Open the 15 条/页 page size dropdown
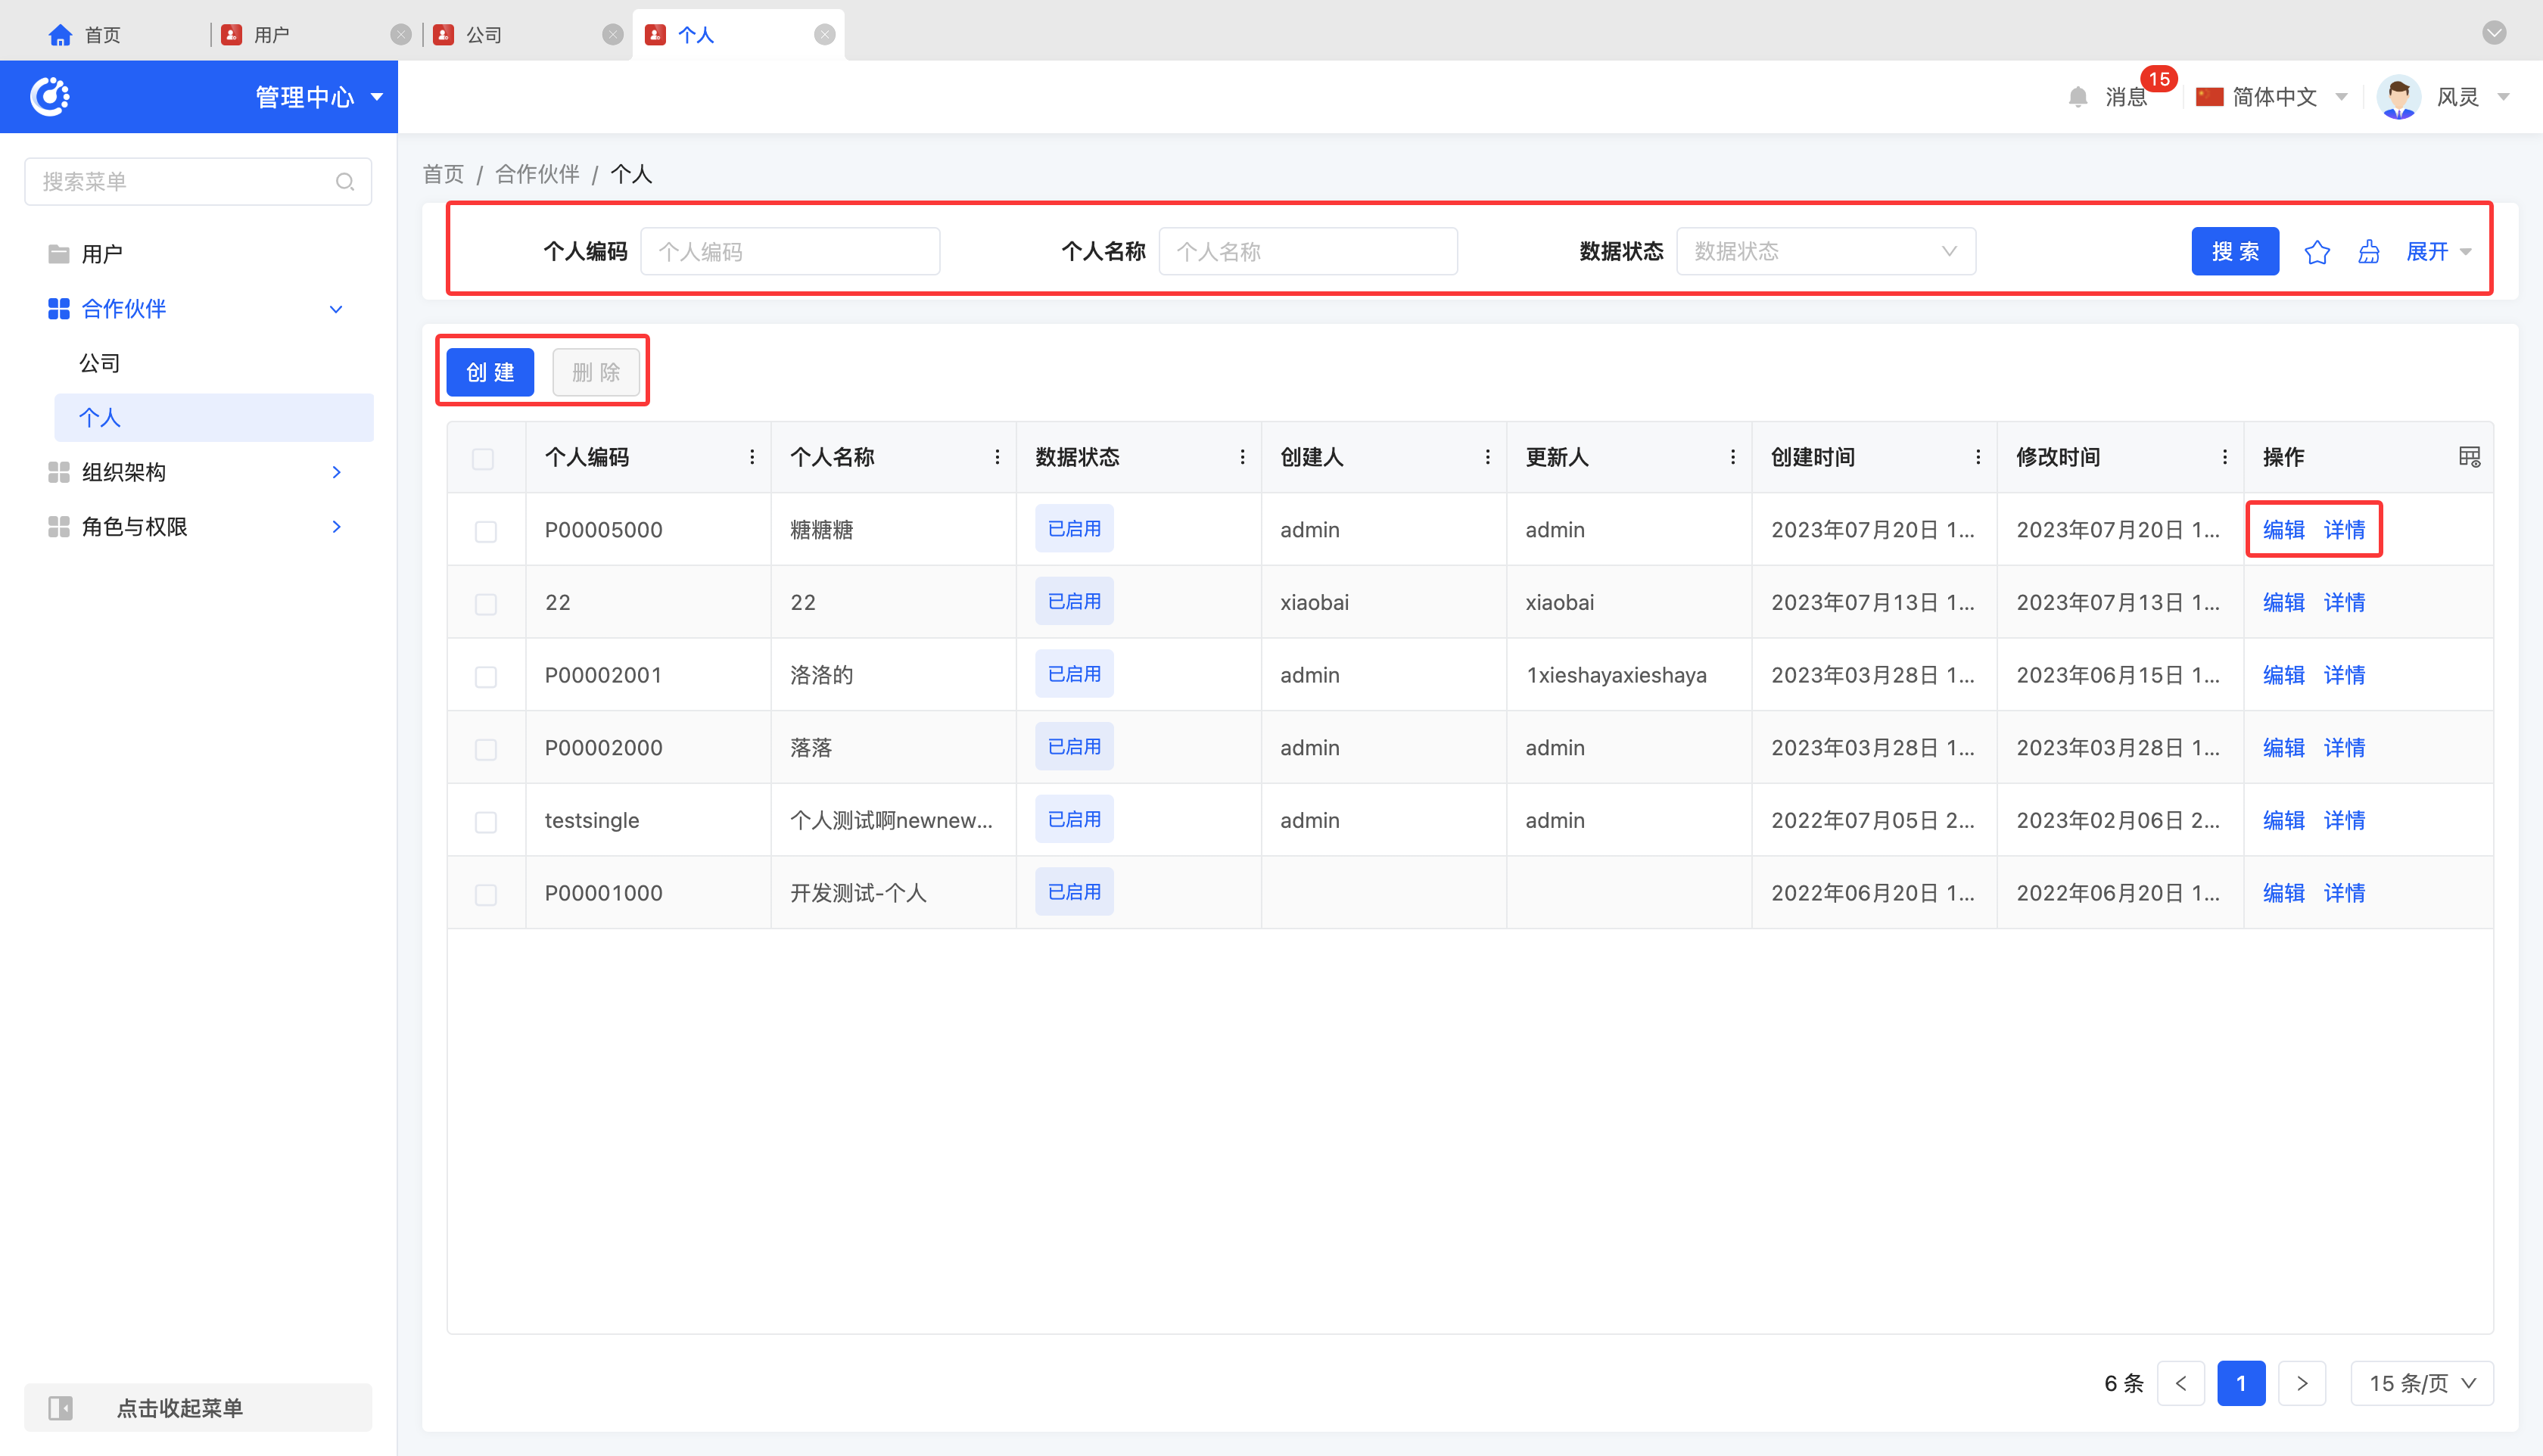 pyautogui.click(x=2421, y=1384)
